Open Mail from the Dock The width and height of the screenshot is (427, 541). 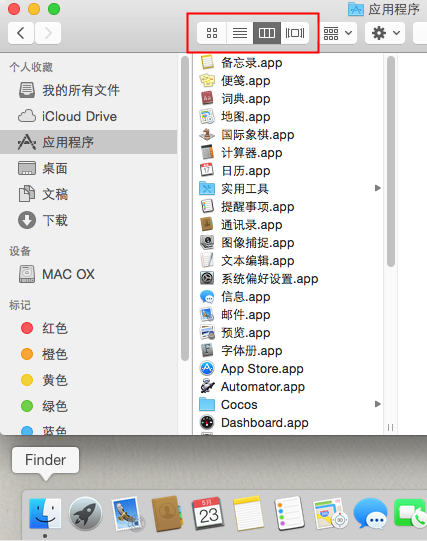[x=127, y=514]
